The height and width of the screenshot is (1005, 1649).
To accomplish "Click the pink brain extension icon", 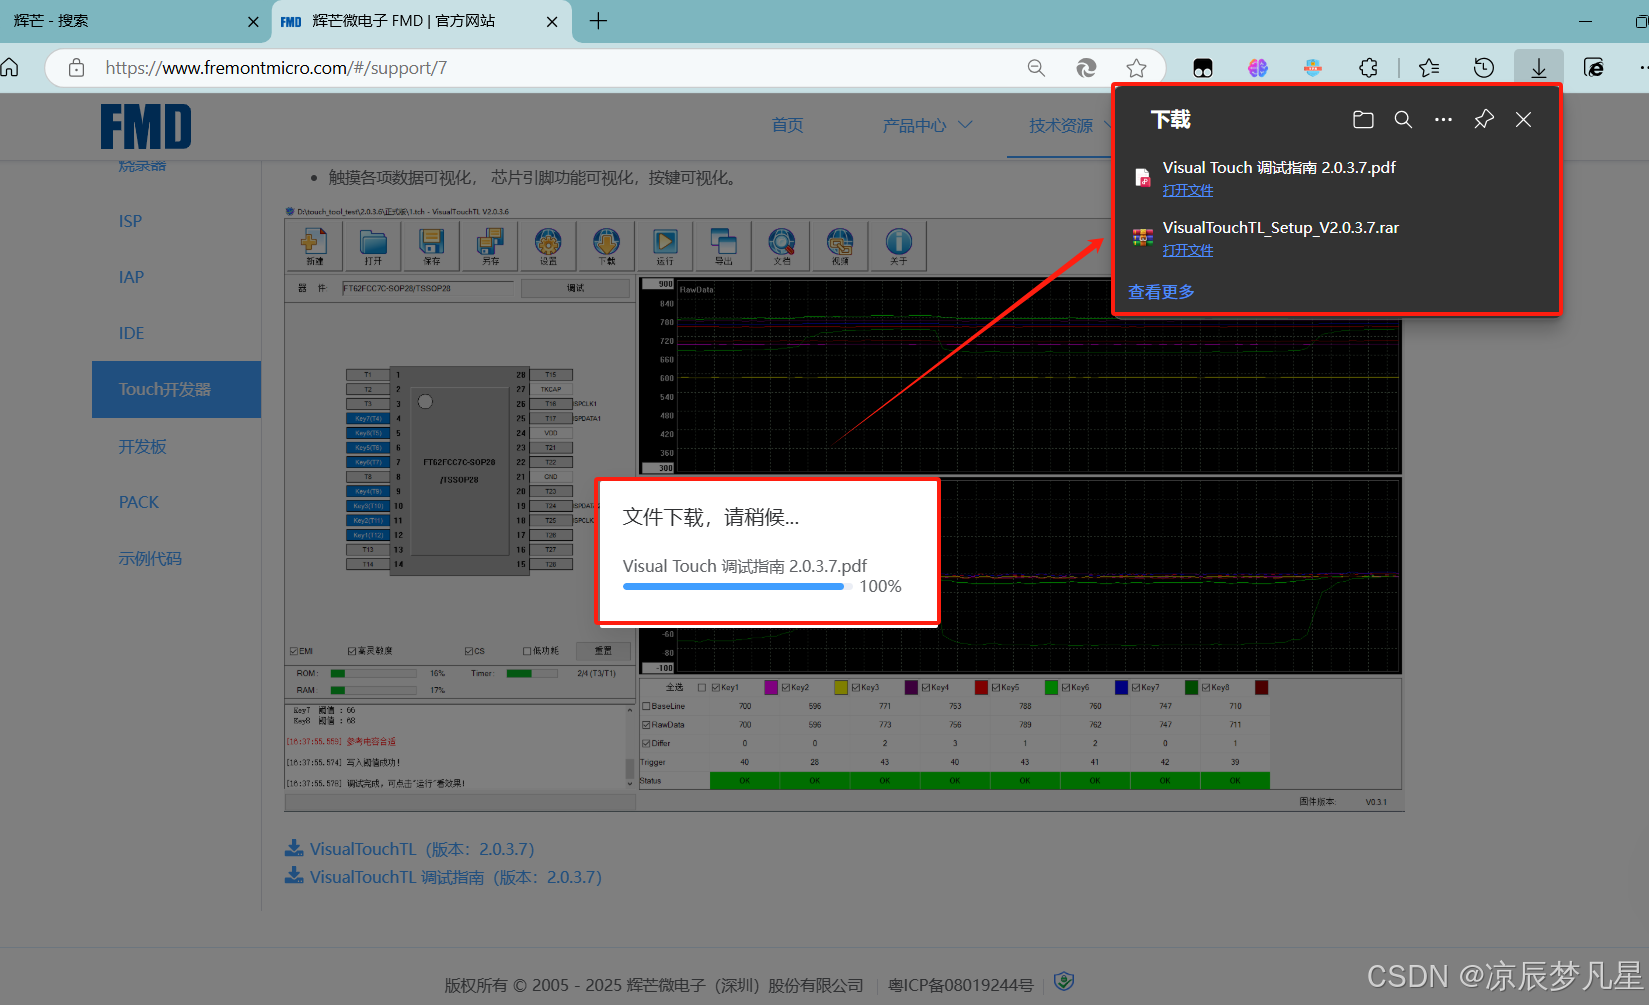I will pyautogui.click(x=1258, y=68).
